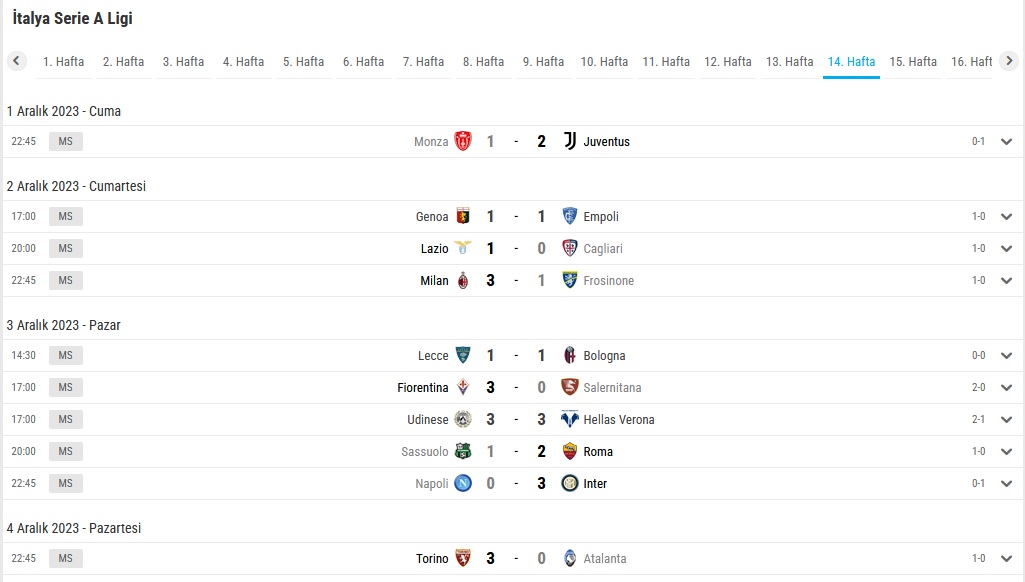Image resolution: width=1025 pixels, height=582 pixels.
Task: Show later weeks with right arrow
Action: tap(1009, 61)
